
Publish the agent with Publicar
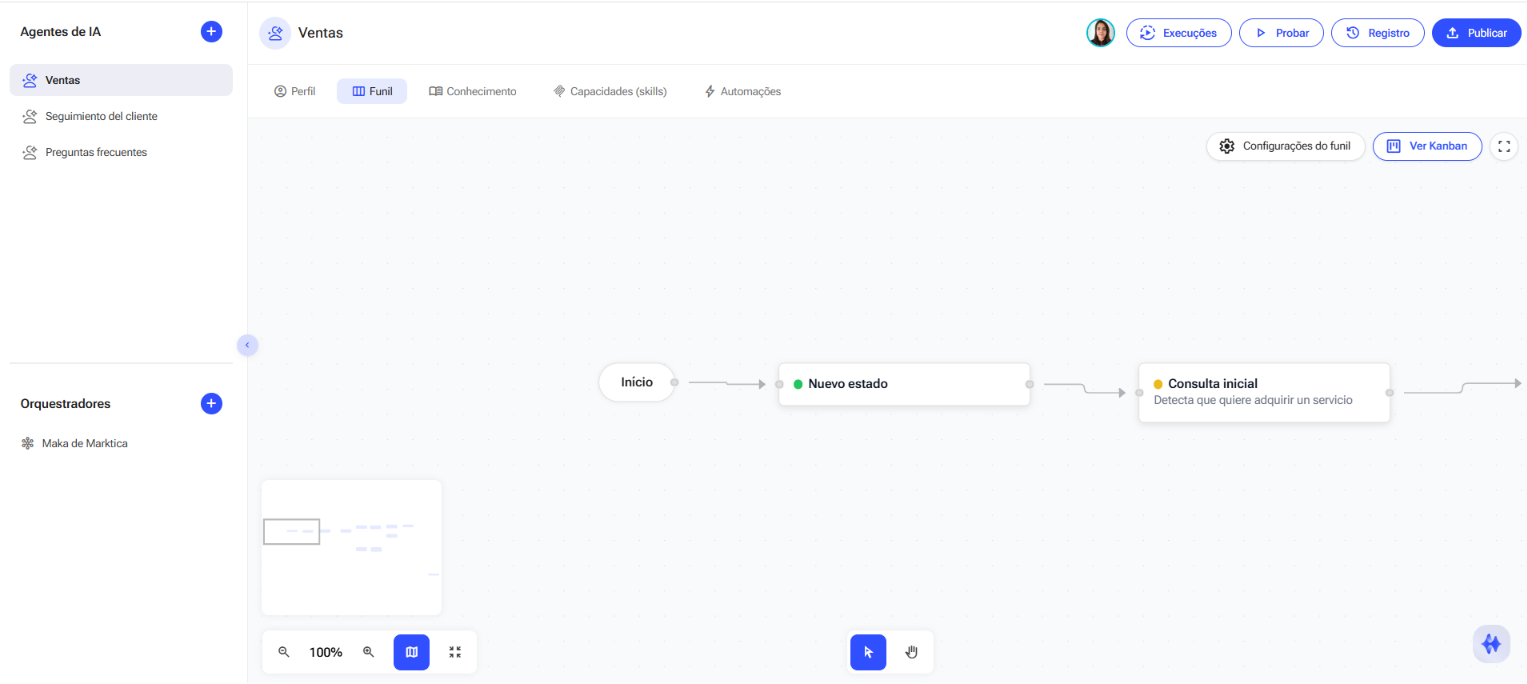(1476, 33)
